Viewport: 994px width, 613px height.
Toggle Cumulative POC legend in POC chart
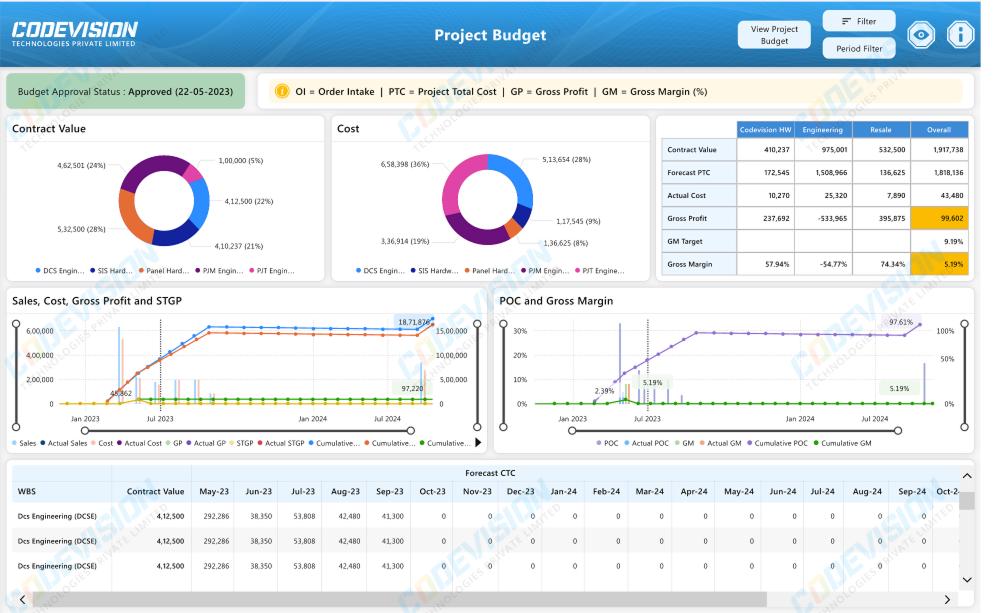(781, 443)
